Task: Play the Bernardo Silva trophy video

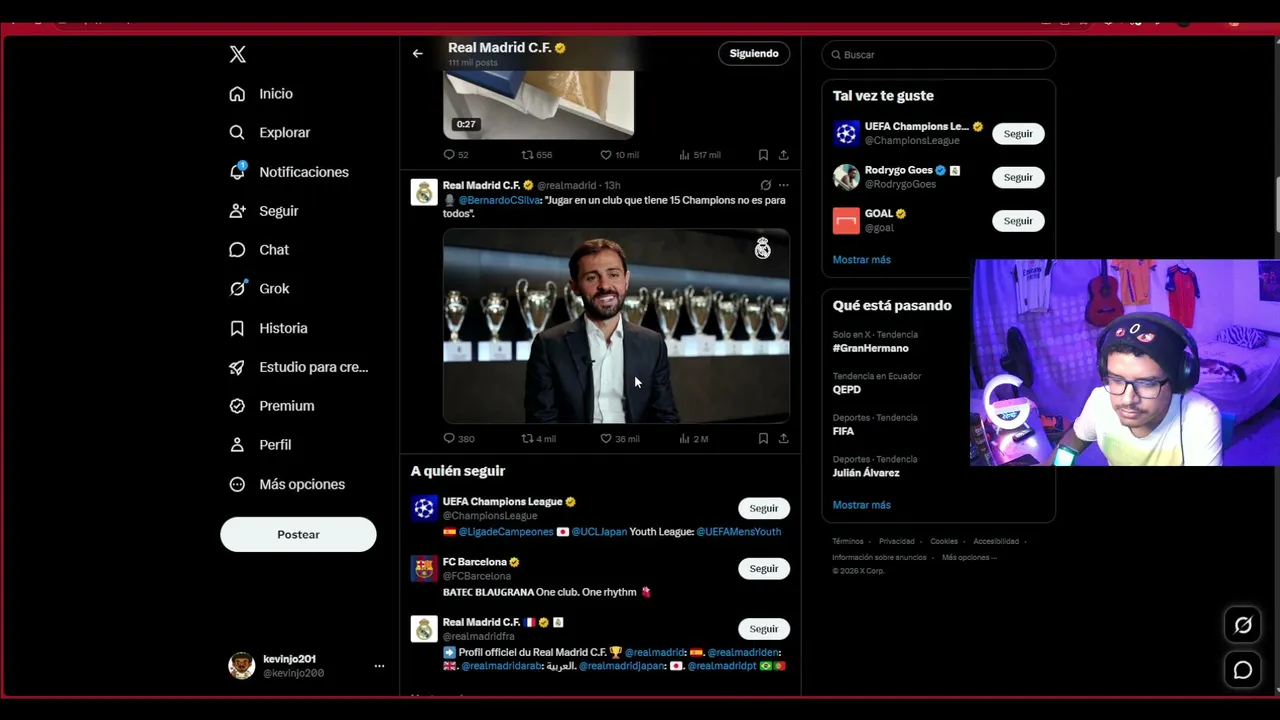Action: [x=616, y=326]
